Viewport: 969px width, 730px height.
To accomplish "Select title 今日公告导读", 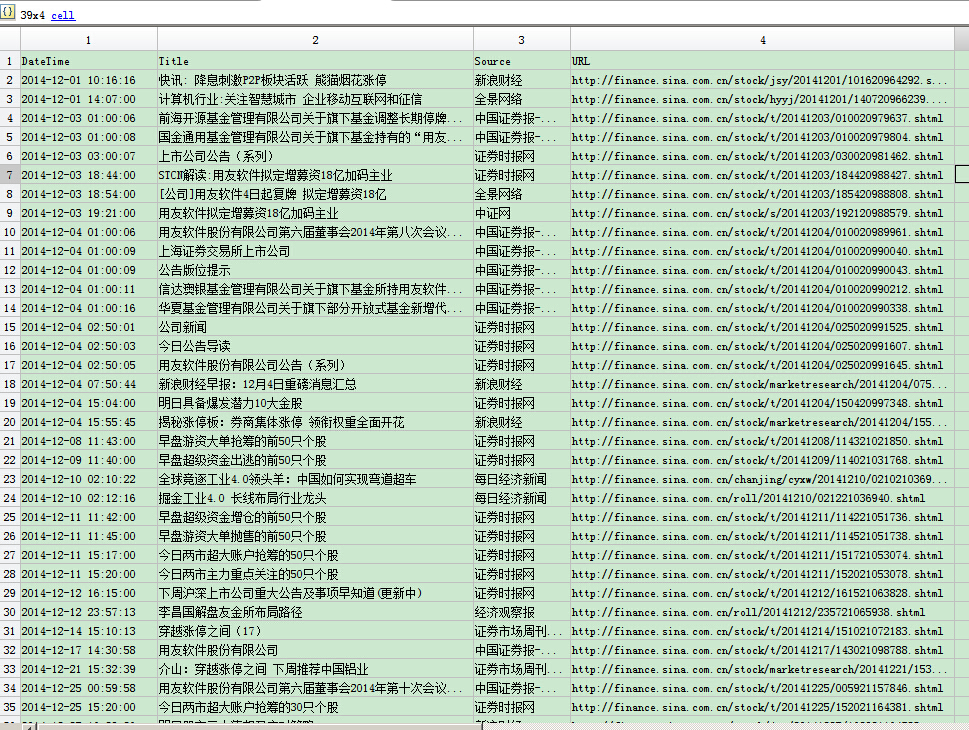I will pos(315,346).
